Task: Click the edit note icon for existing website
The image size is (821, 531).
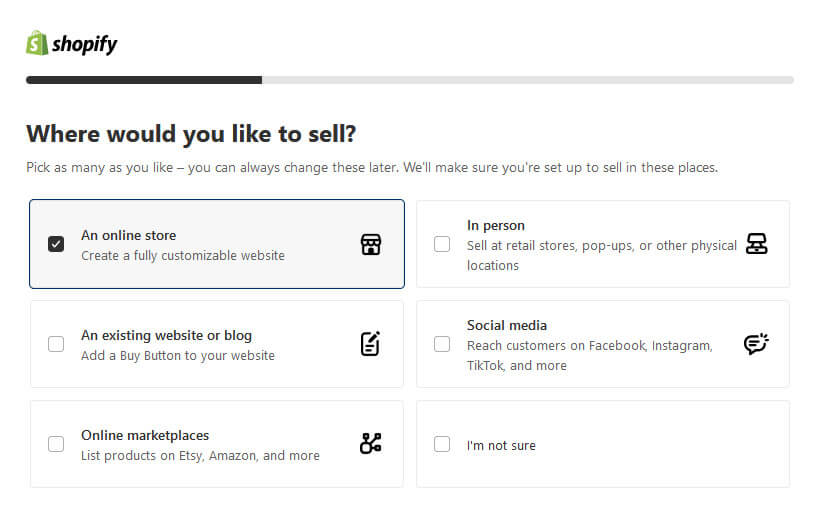Action: click(x=371, y=344)
